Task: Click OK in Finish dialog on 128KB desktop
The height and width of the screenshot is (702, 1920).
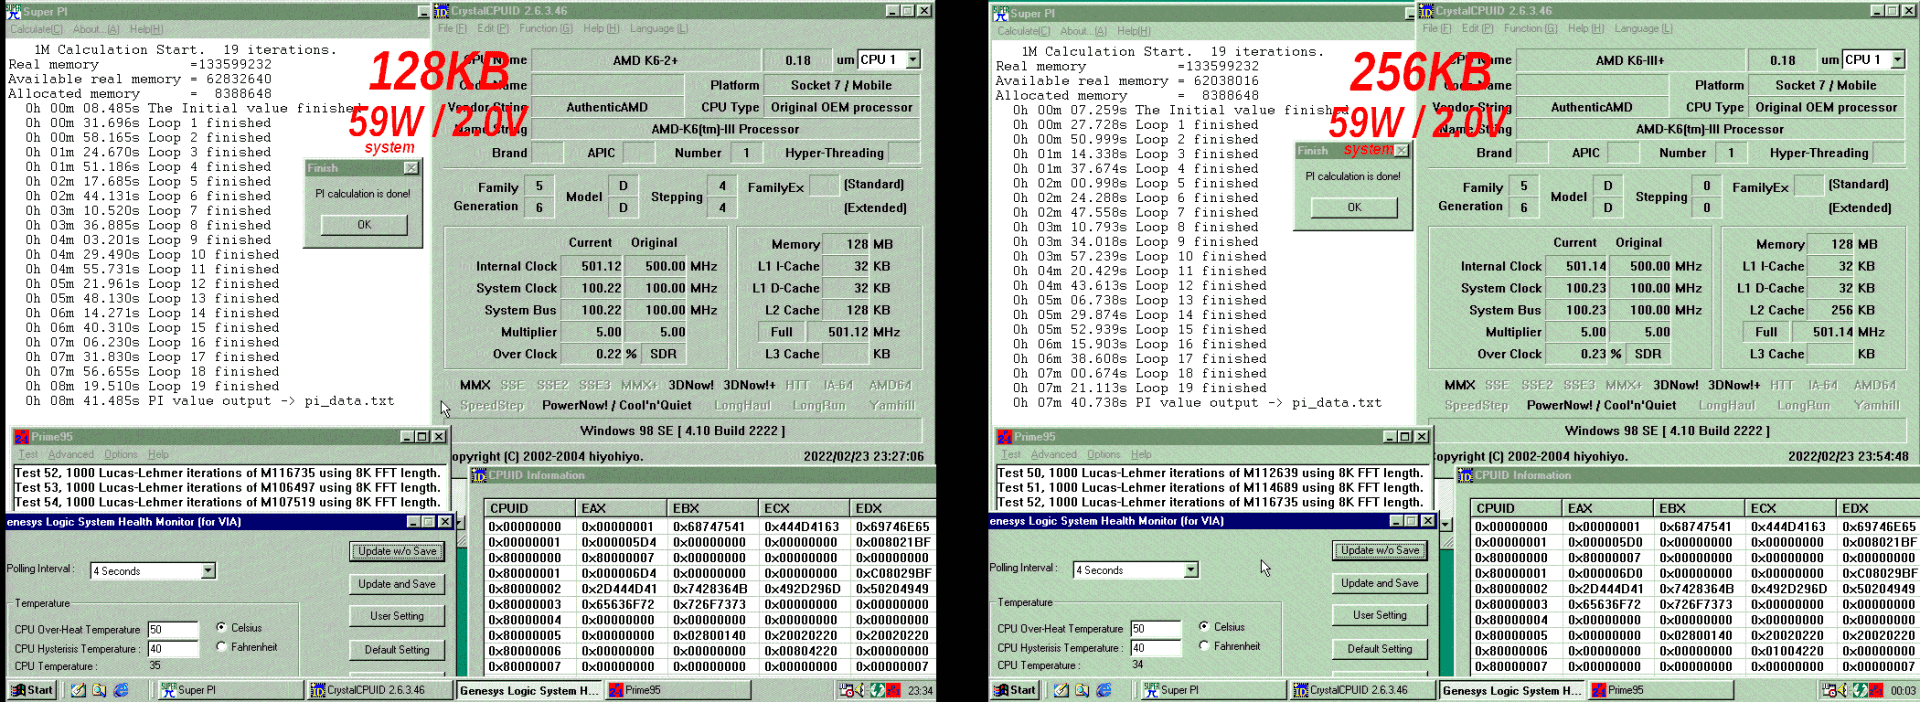Action: click(364, 225)
